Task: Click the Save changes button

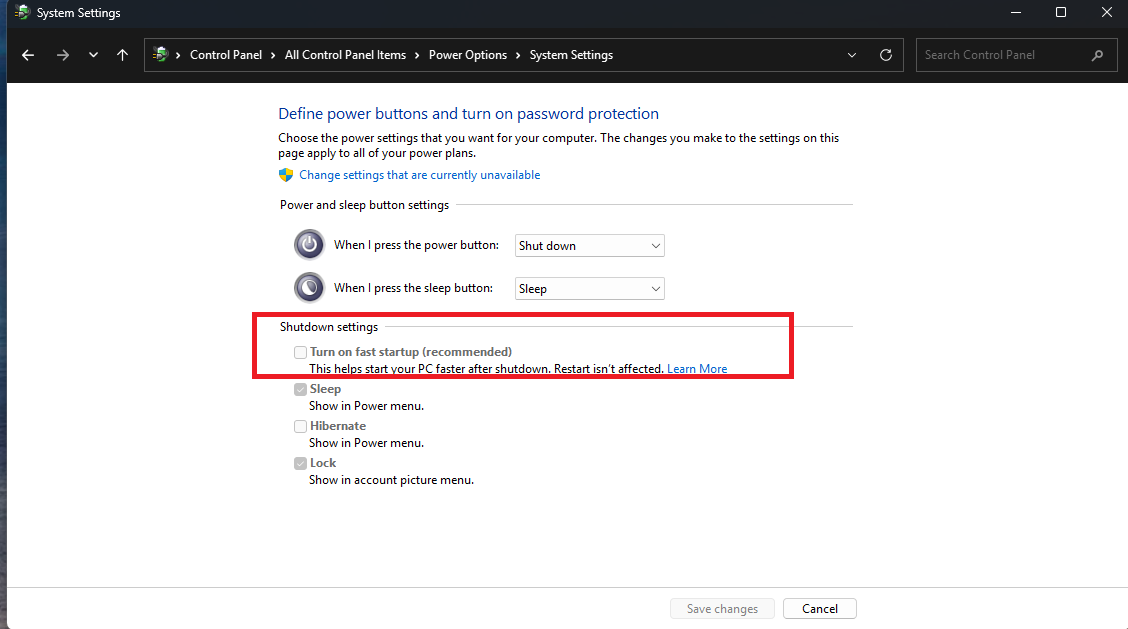Action: [x=722, y=608]
